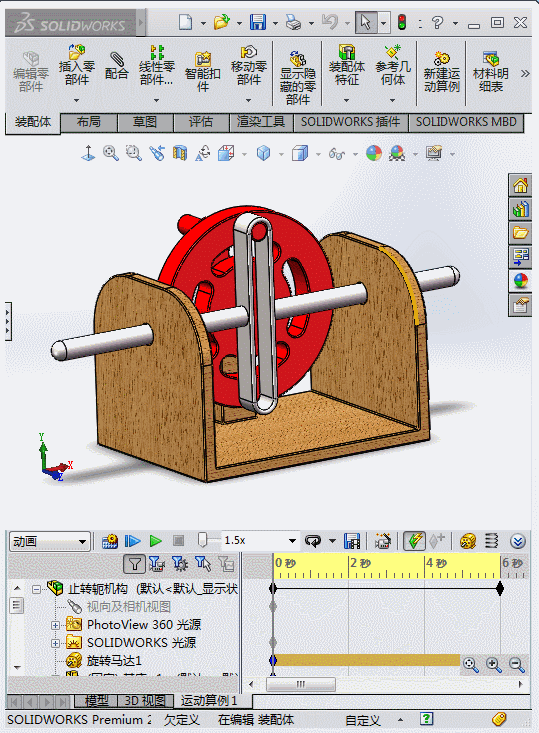Click the Insert Components (插入零部件) tool
539x733 pixels.
(x=77, y=65)
